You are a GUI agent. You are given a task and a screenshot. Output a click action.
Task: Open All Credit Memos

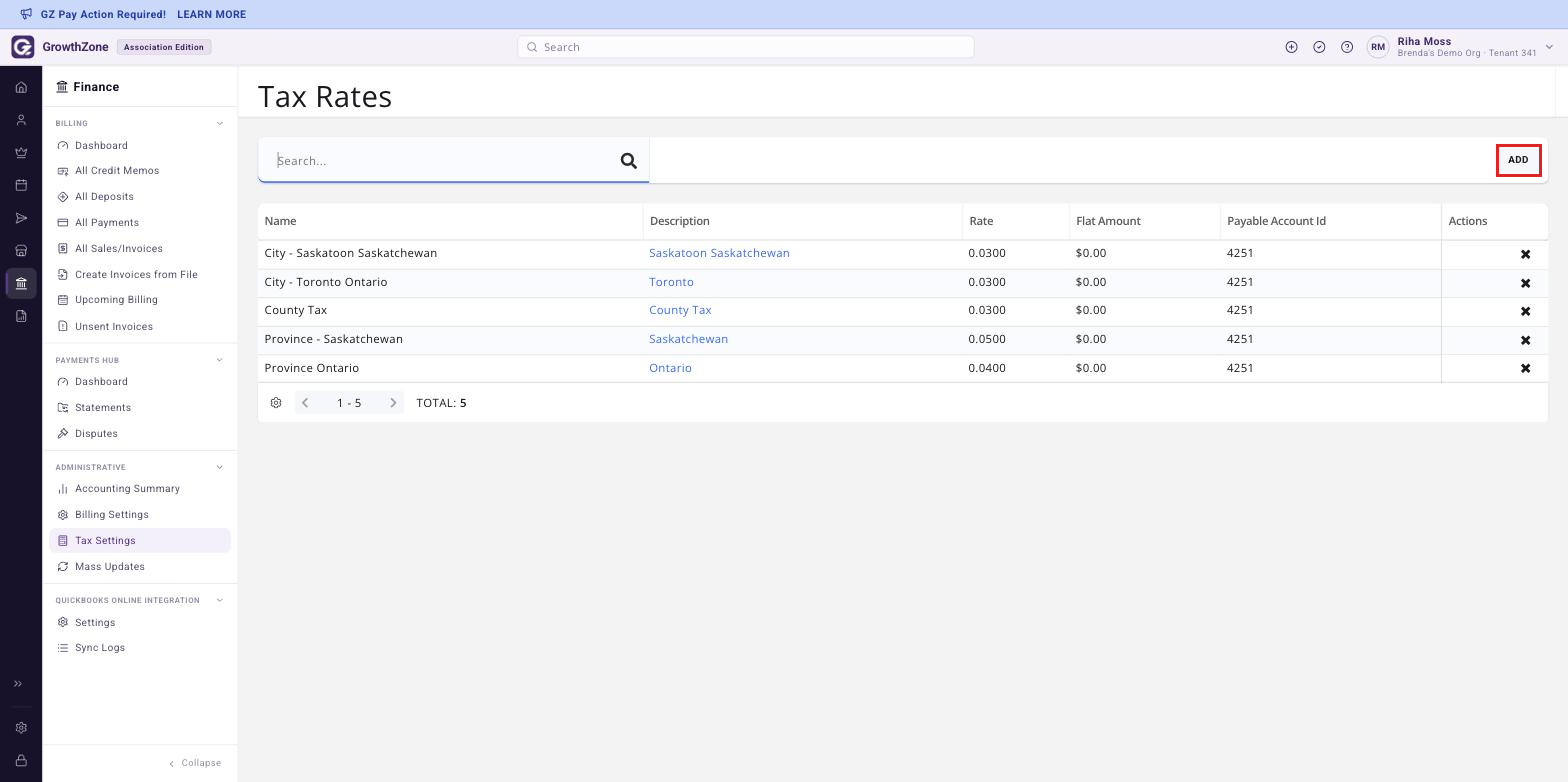[x=117, y=171]
